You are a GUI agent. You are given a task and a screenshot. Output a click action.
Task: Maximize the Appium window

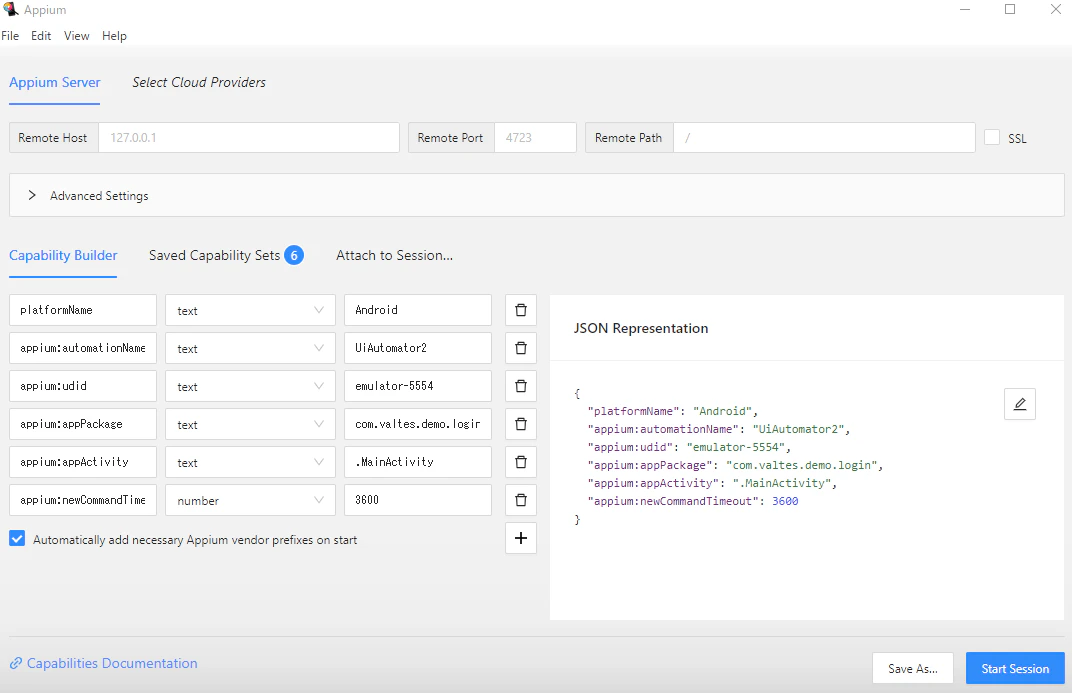1010,10
